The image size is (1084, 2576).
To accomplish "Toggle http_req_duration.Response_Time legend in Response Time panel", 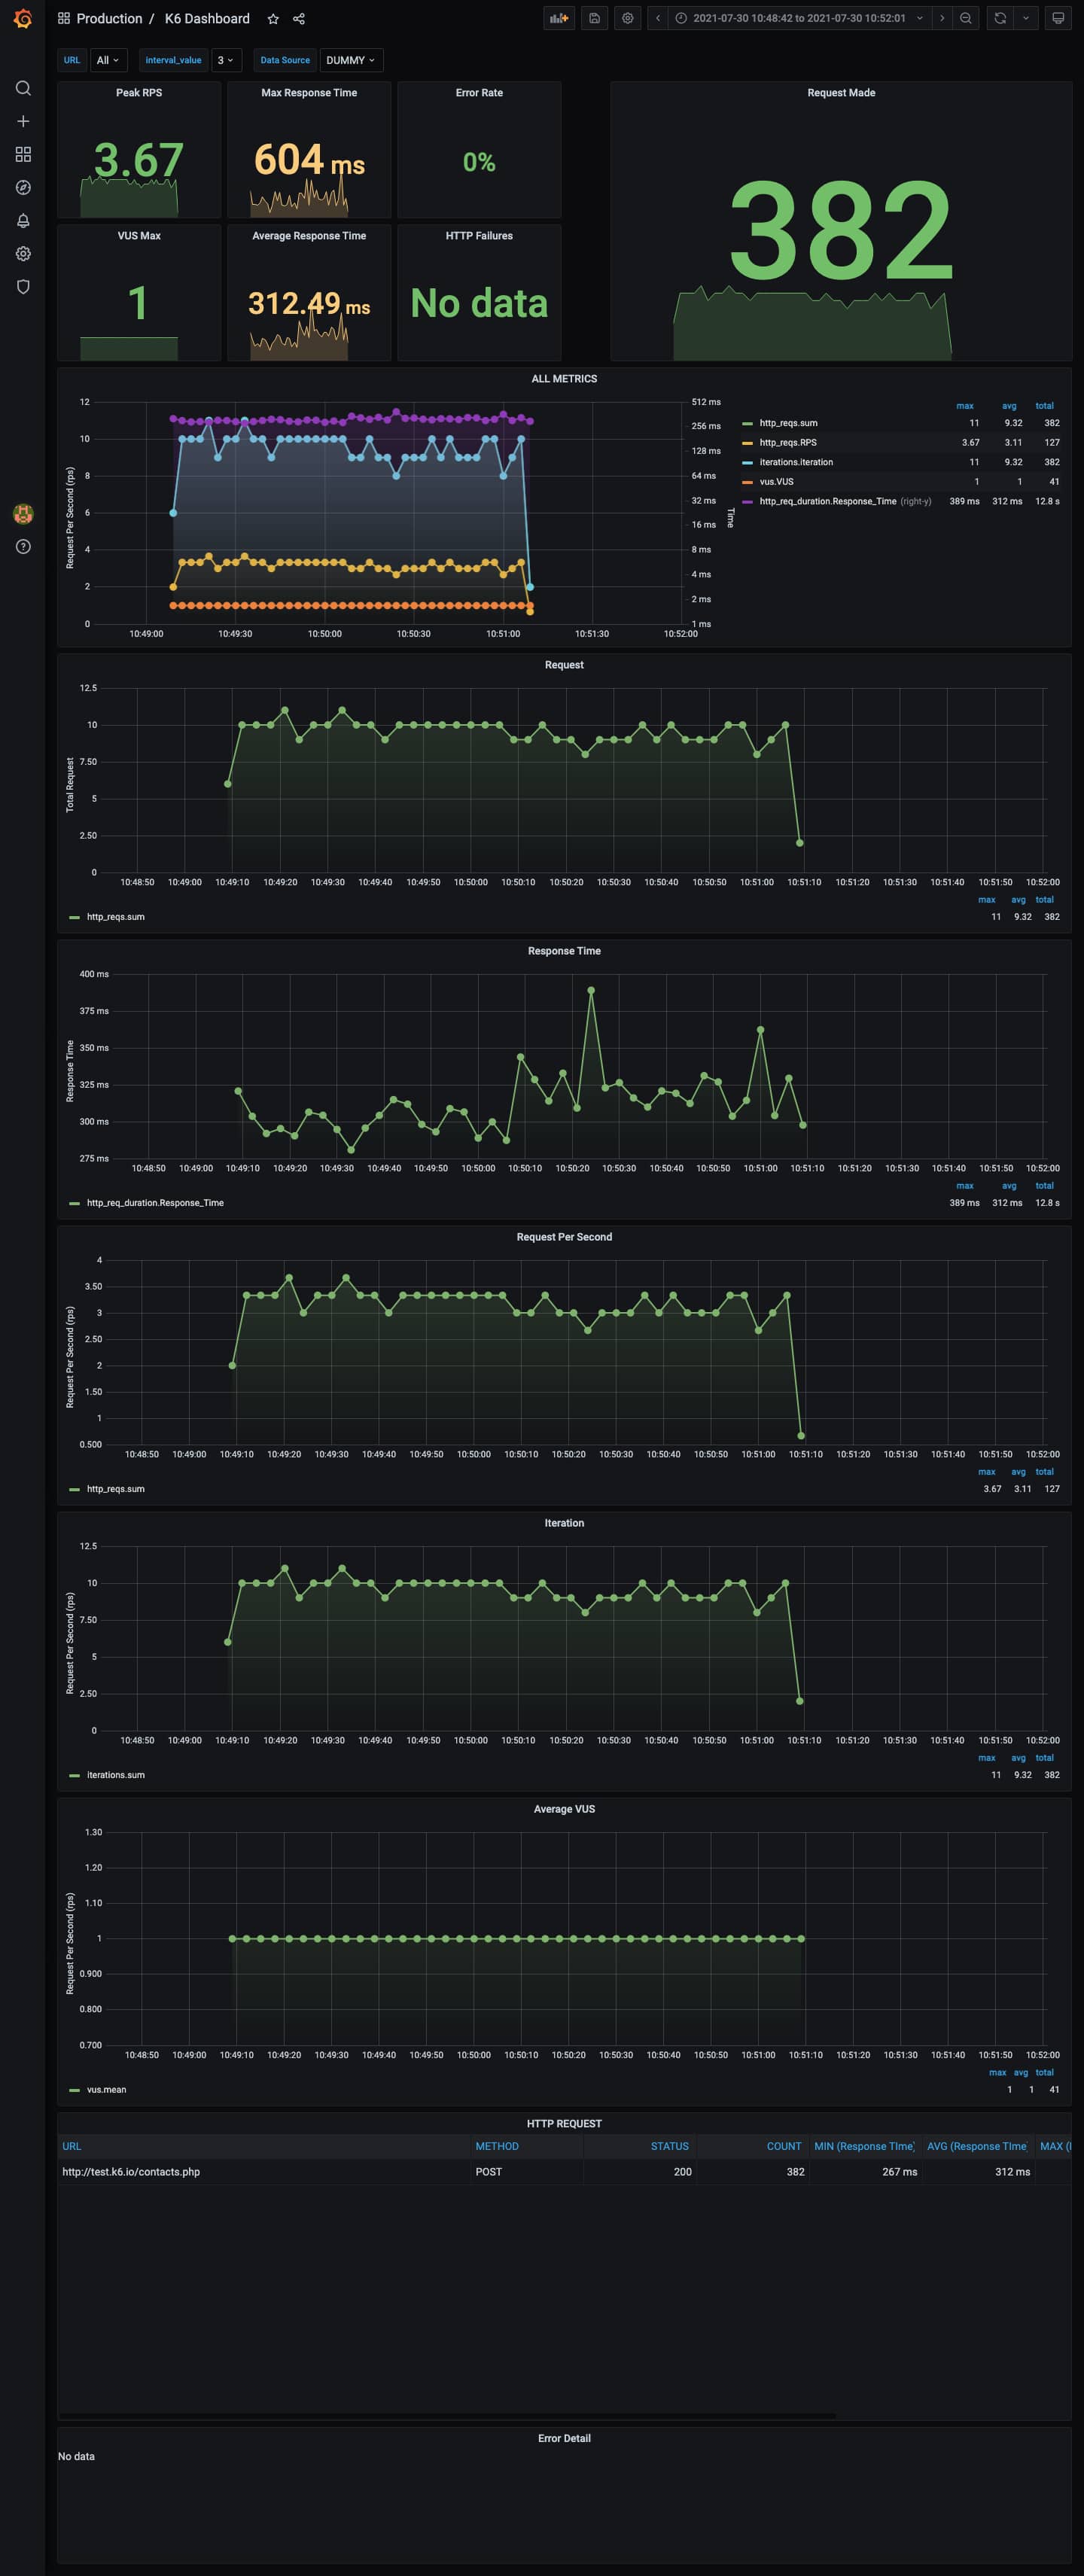I will tap(155, 1203).
